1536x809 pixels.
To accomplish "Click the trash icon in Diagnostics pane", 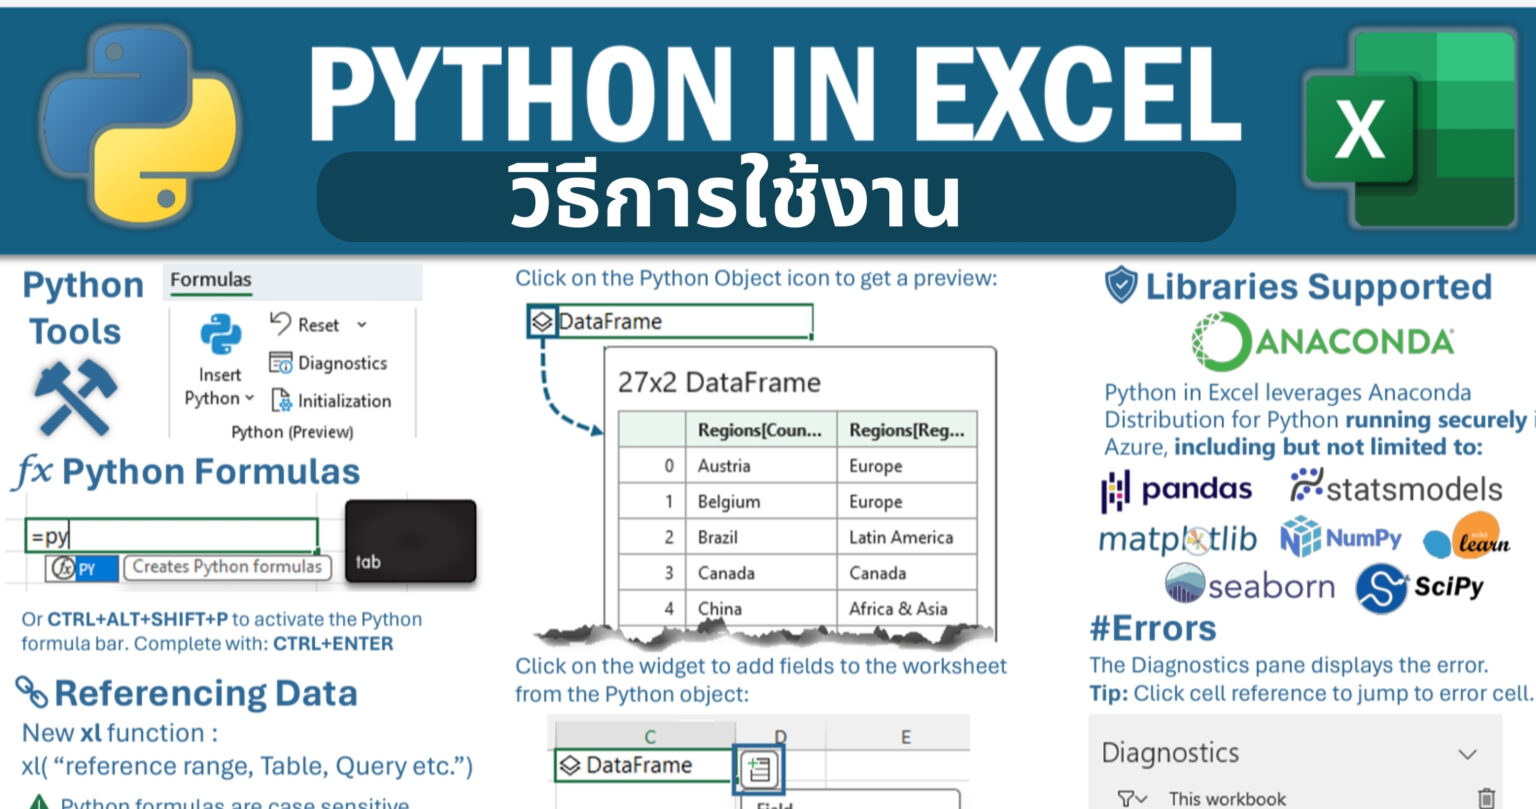I will (1487, 797).
